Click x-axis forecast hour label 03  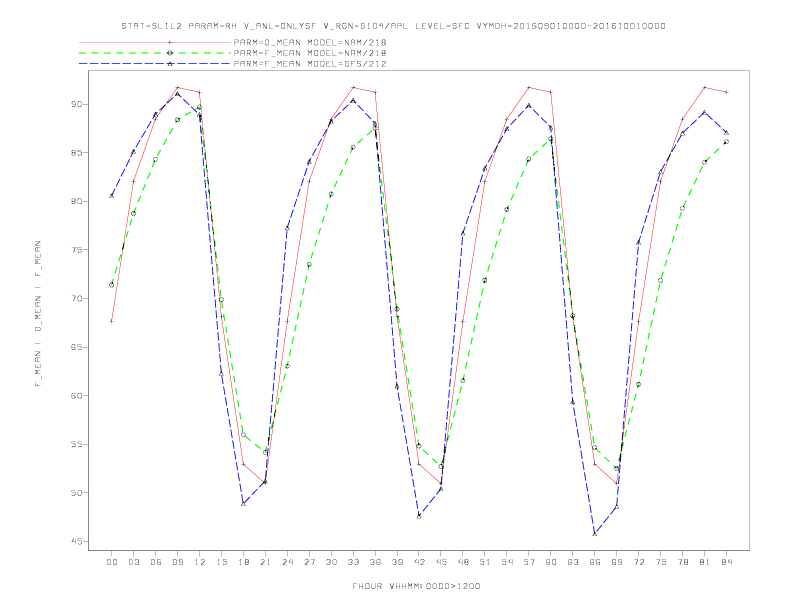pyautogui.click(x=133, y=562)
